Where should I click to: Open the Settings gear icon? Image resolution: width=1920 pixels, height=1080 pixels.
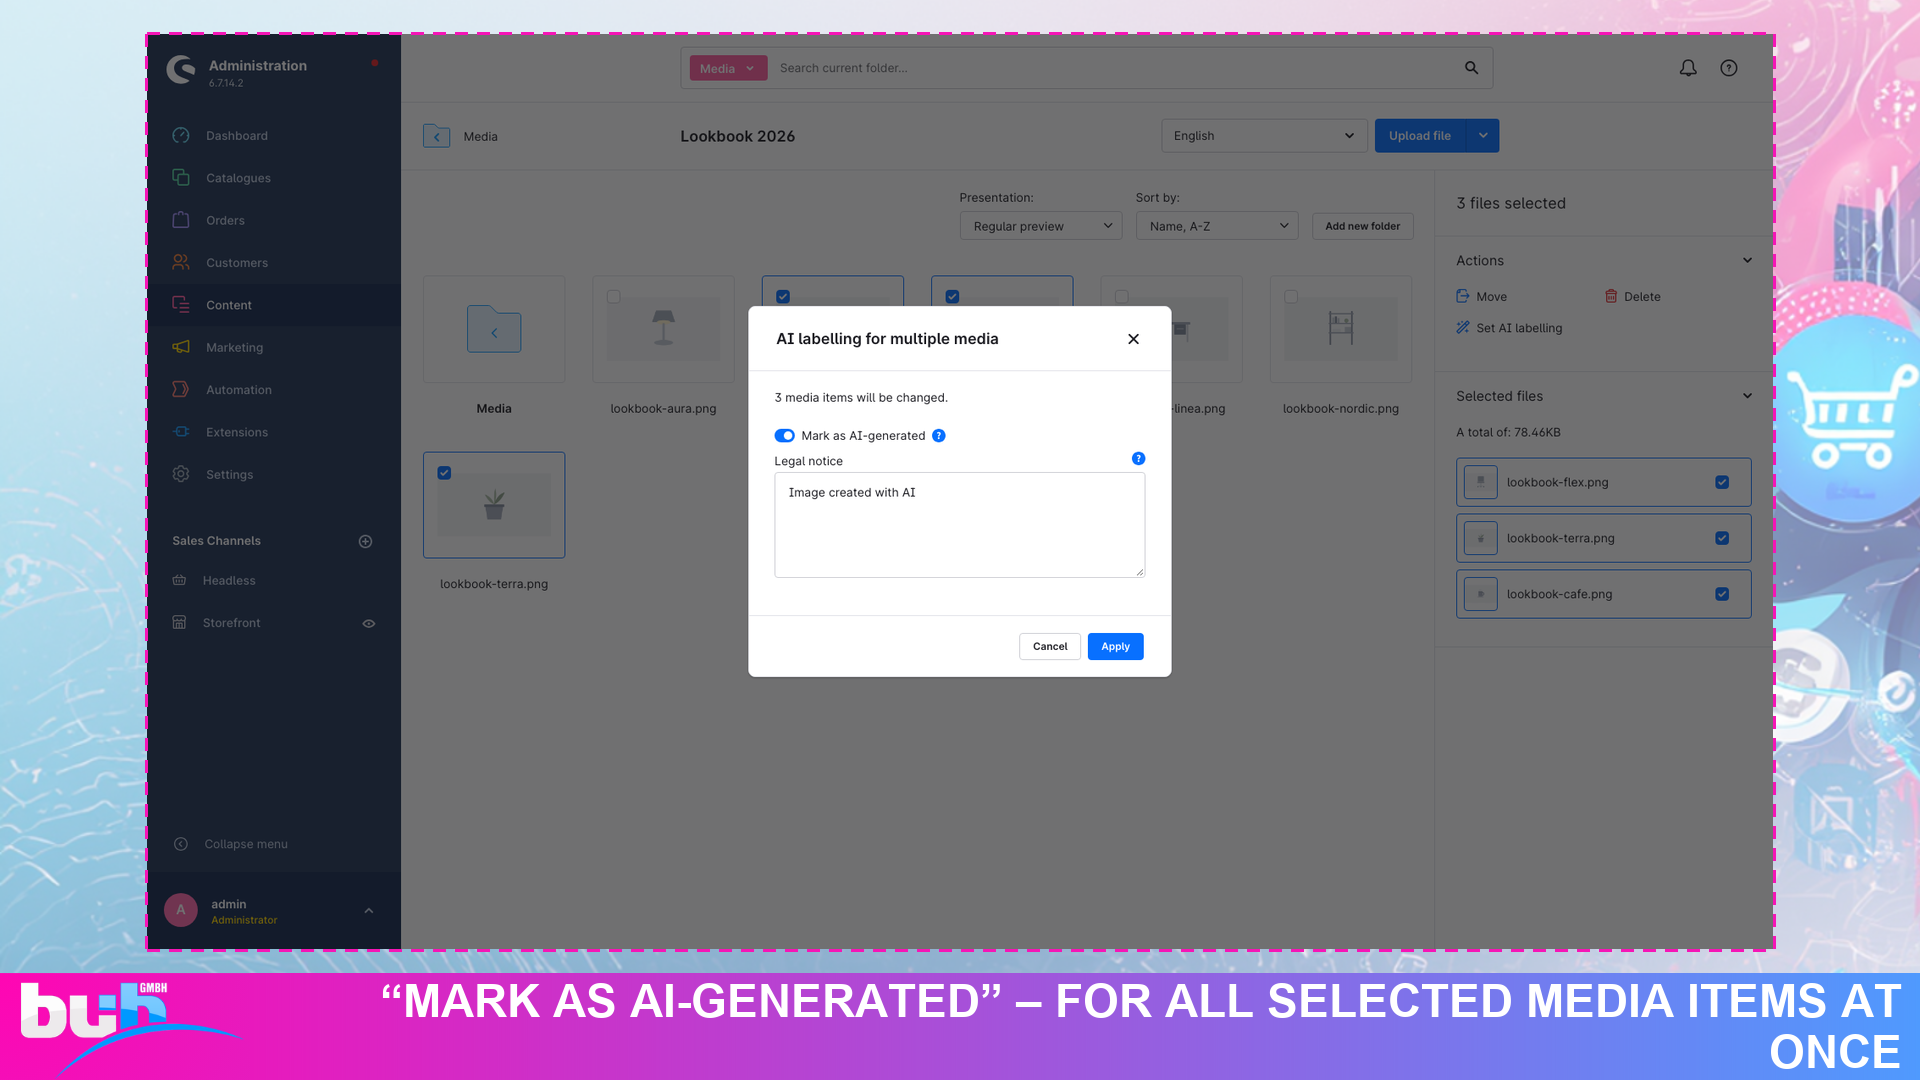point(181,474)
